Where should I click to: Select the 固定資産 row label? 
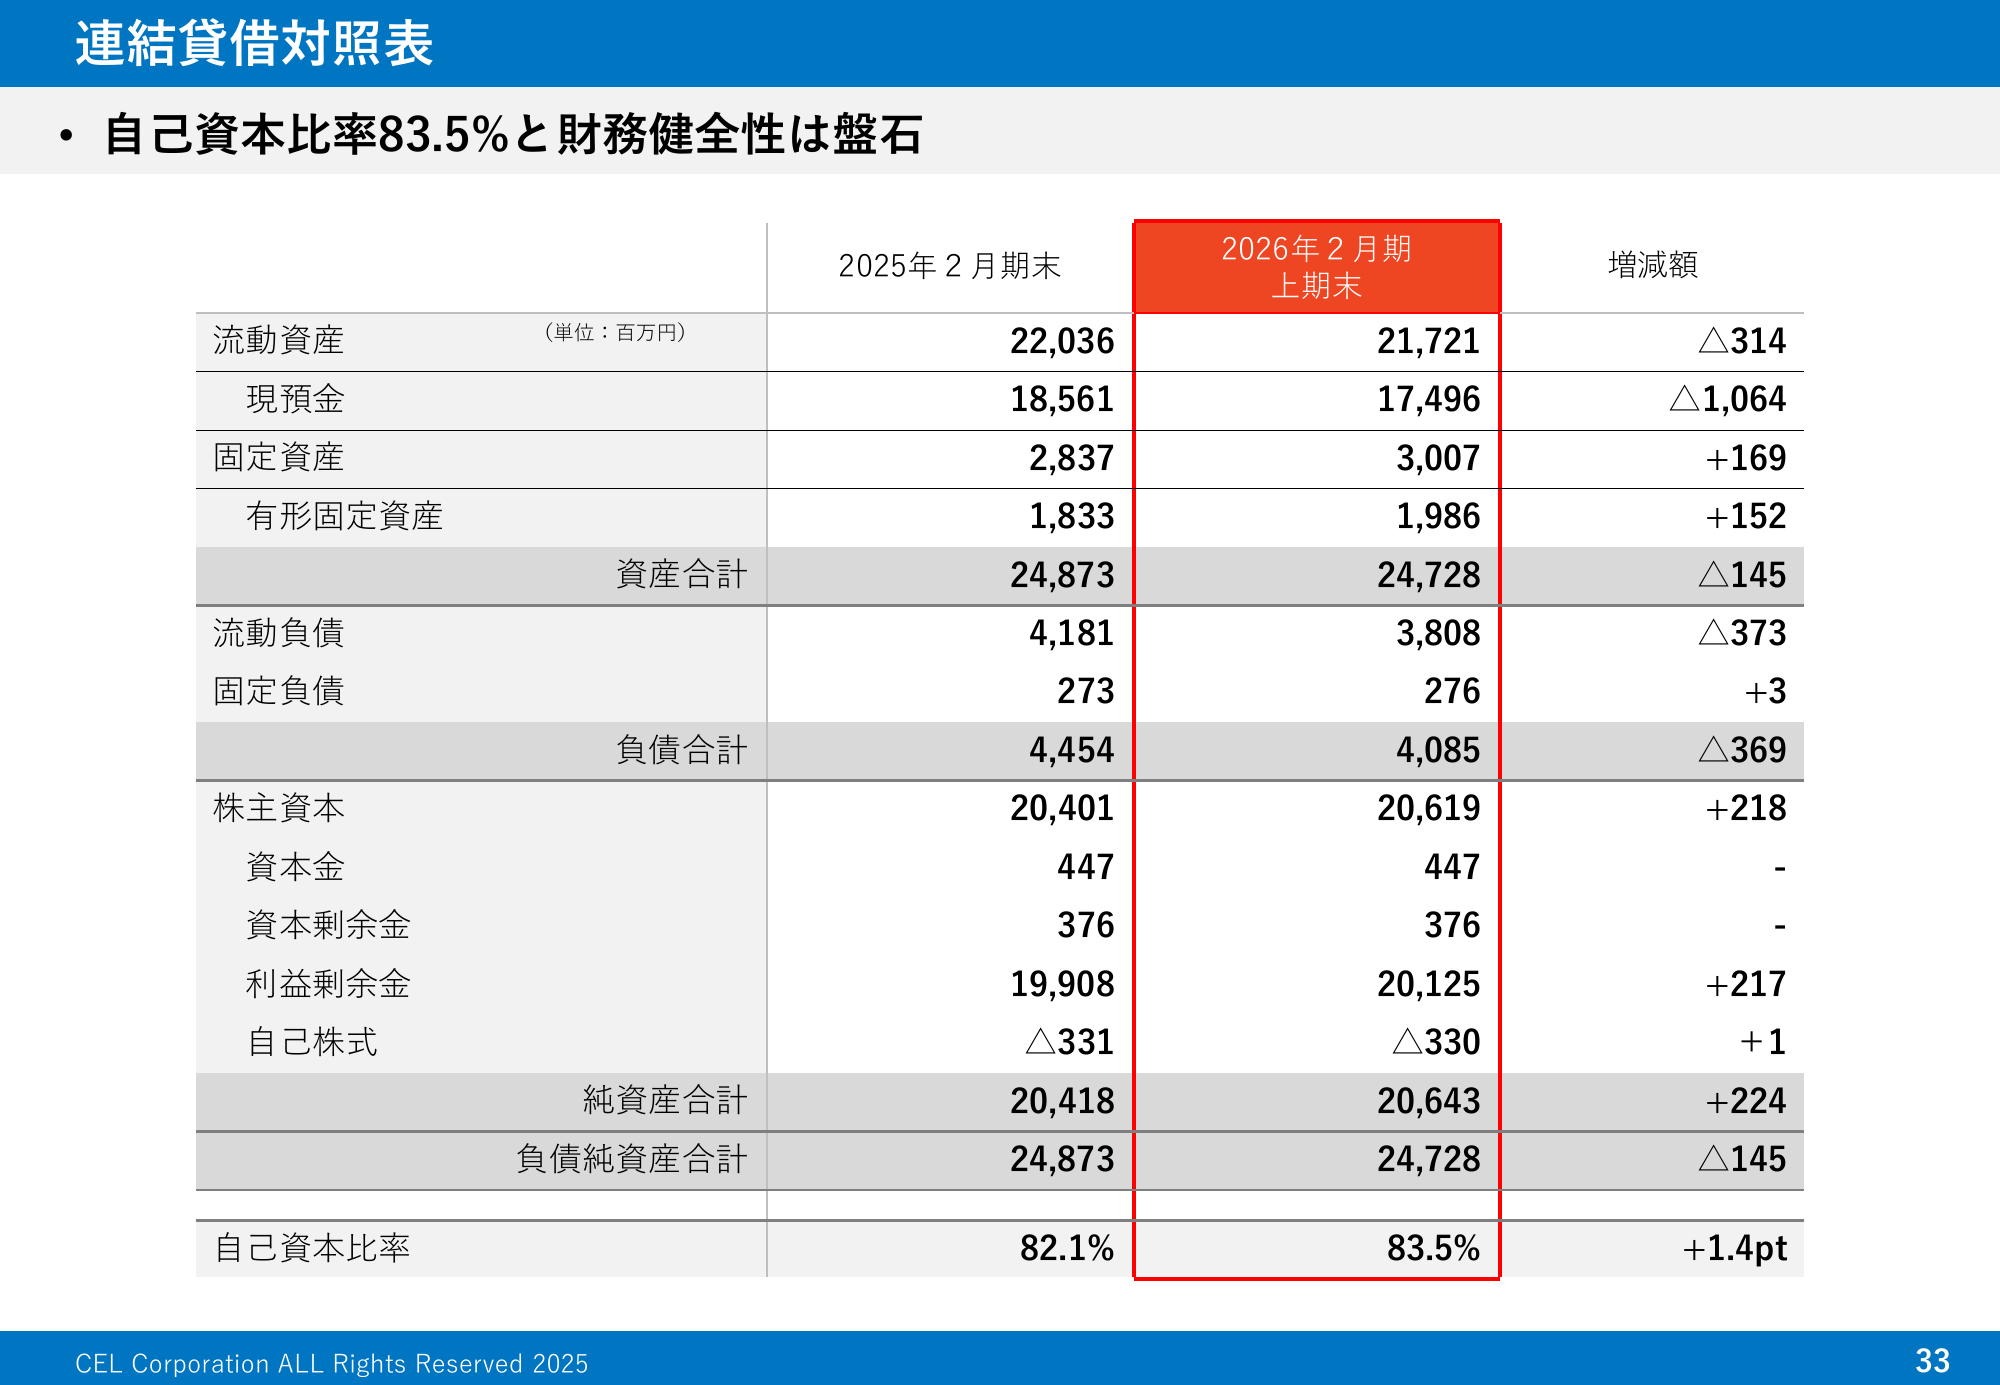[x=278, y=458]
